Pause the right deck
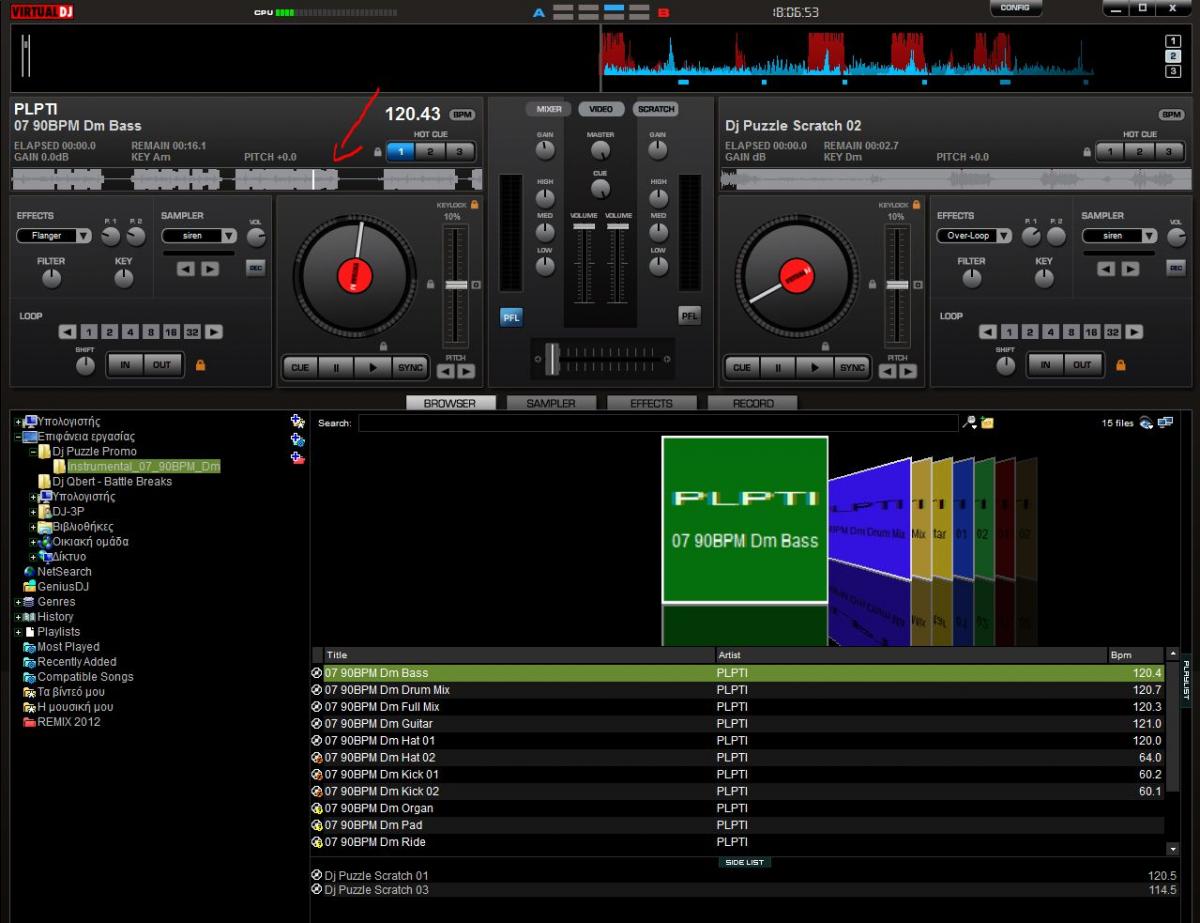The width and height of the screenshot is (1200, 923). coord(777,367)
